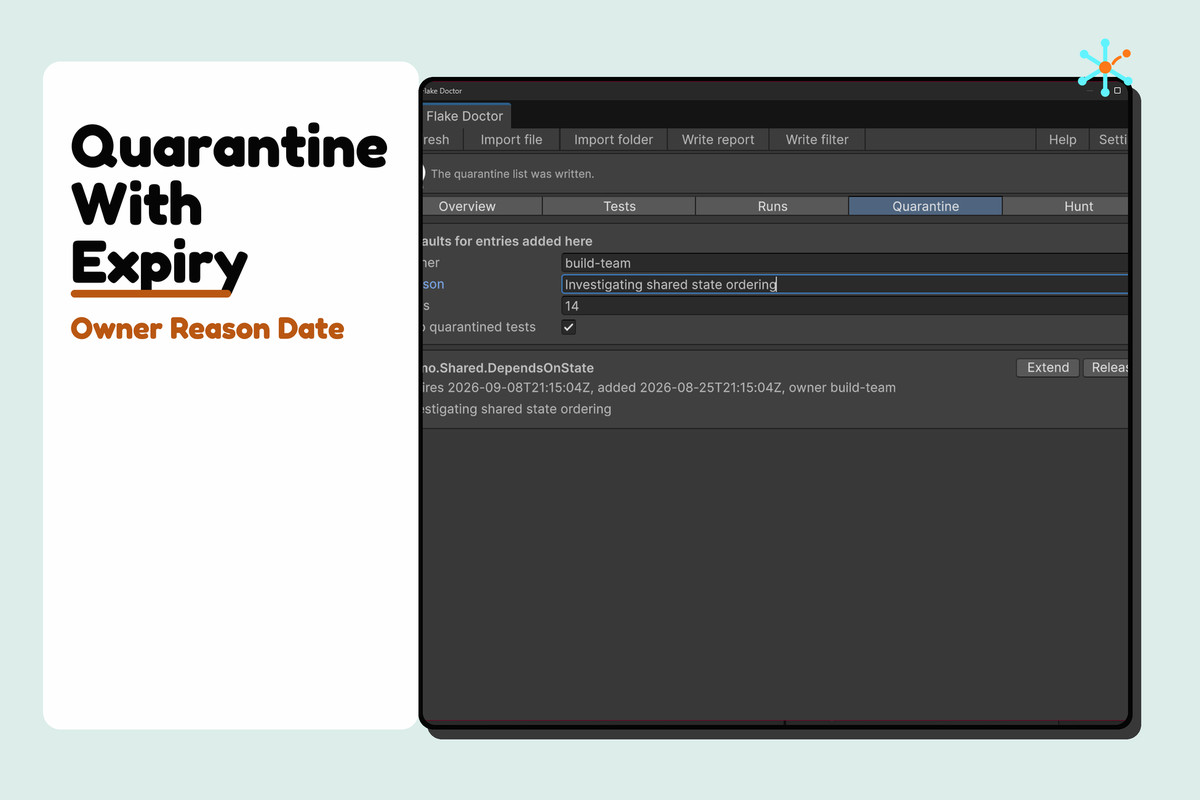Choose Import folder in the toolbar
The image size is (1200, 800).
point(613,140)
